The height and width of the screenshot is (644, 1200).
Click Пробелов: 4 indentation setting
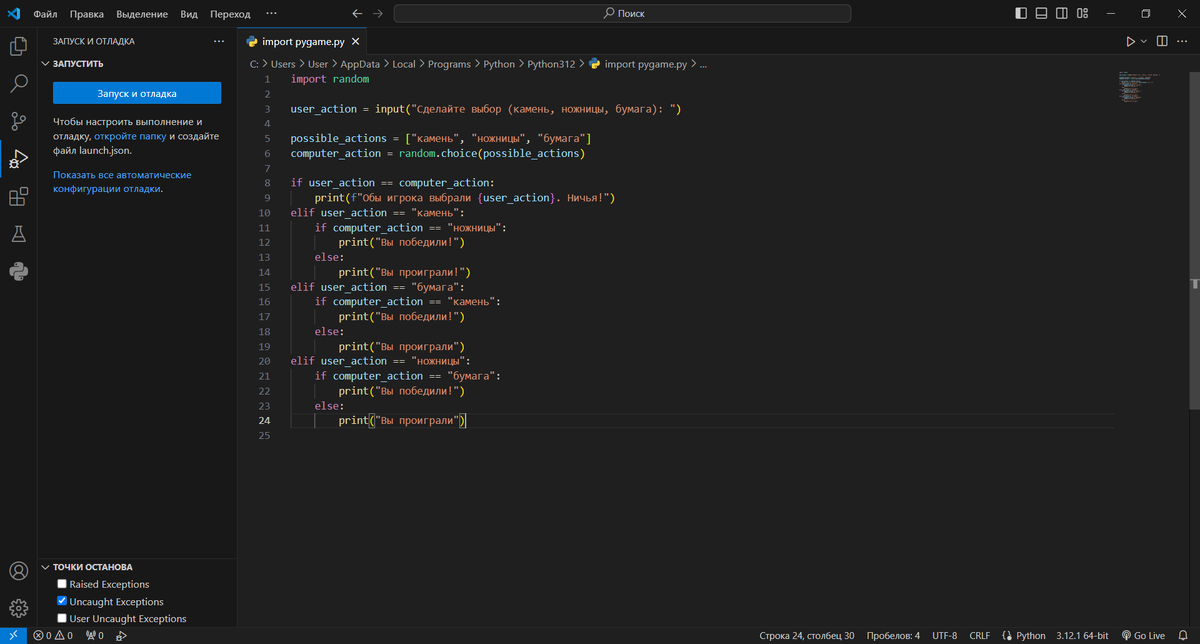click(x=893, y=635)
